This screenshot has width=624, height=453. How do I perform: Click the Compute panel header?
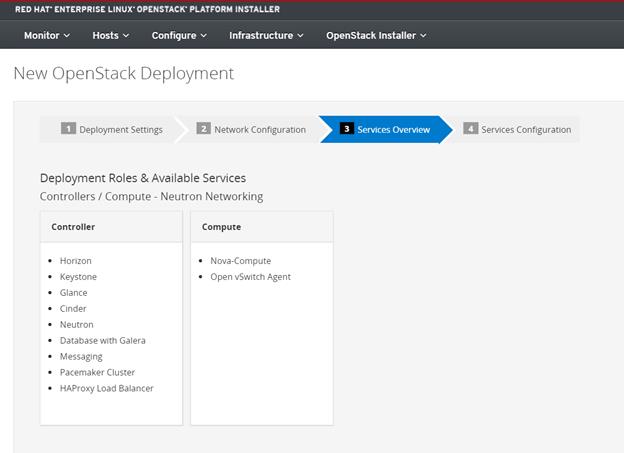262,227
